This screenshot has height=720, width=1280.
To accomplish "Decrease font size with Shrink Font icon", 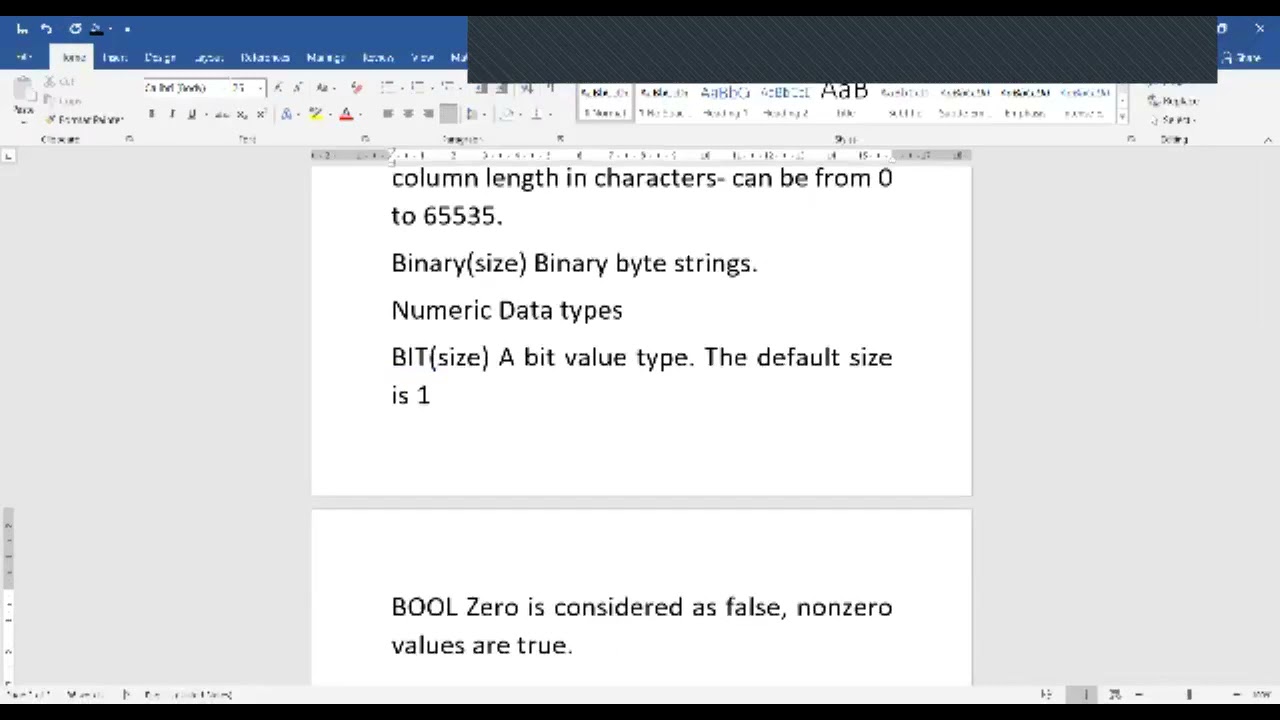I will 297,88.
